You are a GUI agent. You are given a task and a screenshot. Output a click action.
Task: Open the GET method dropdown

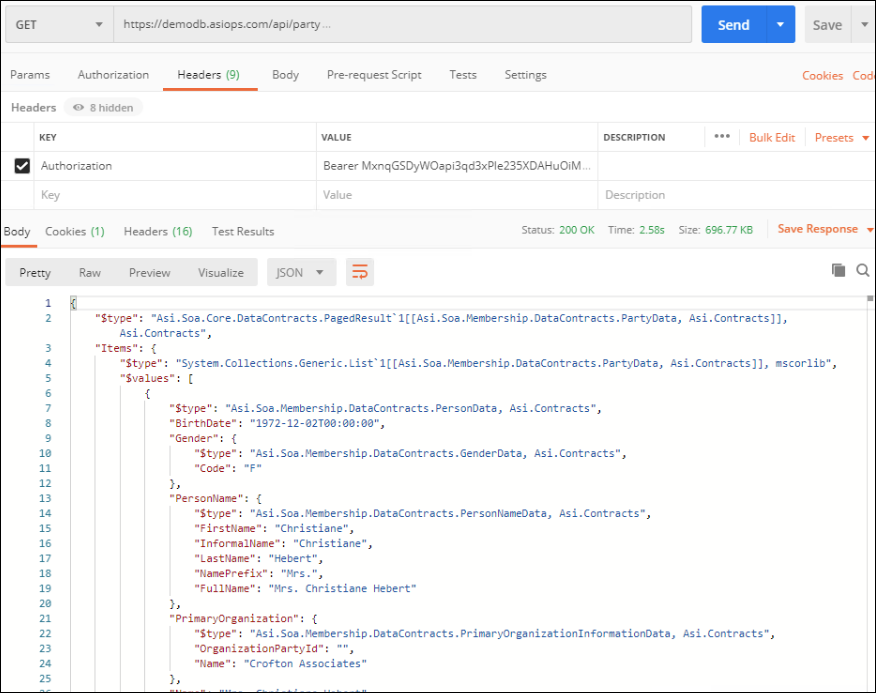point(59,25)
